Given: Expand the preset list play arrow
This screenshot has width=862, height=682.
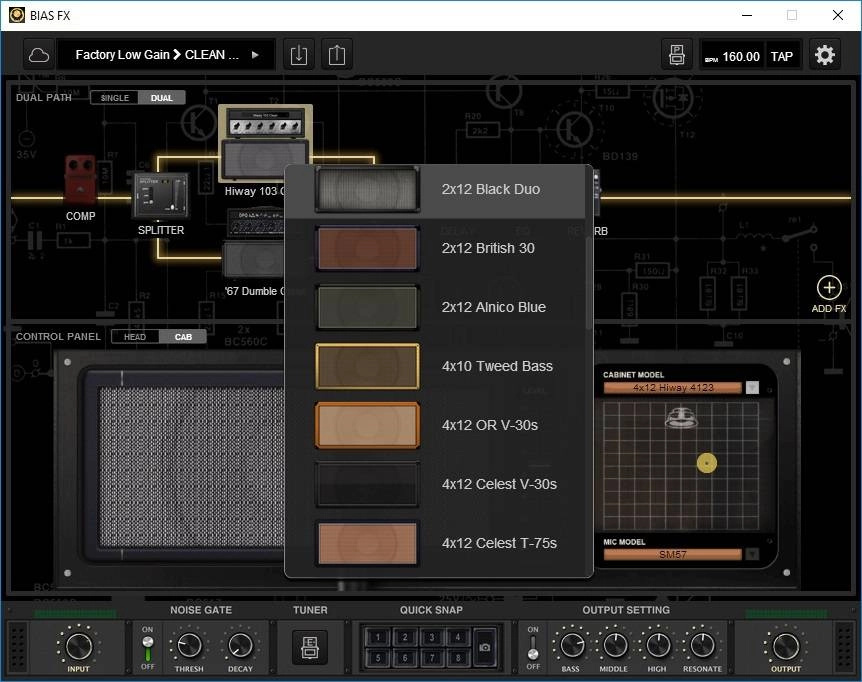Looking at the screenshot, I should click(x=255, y=55).
